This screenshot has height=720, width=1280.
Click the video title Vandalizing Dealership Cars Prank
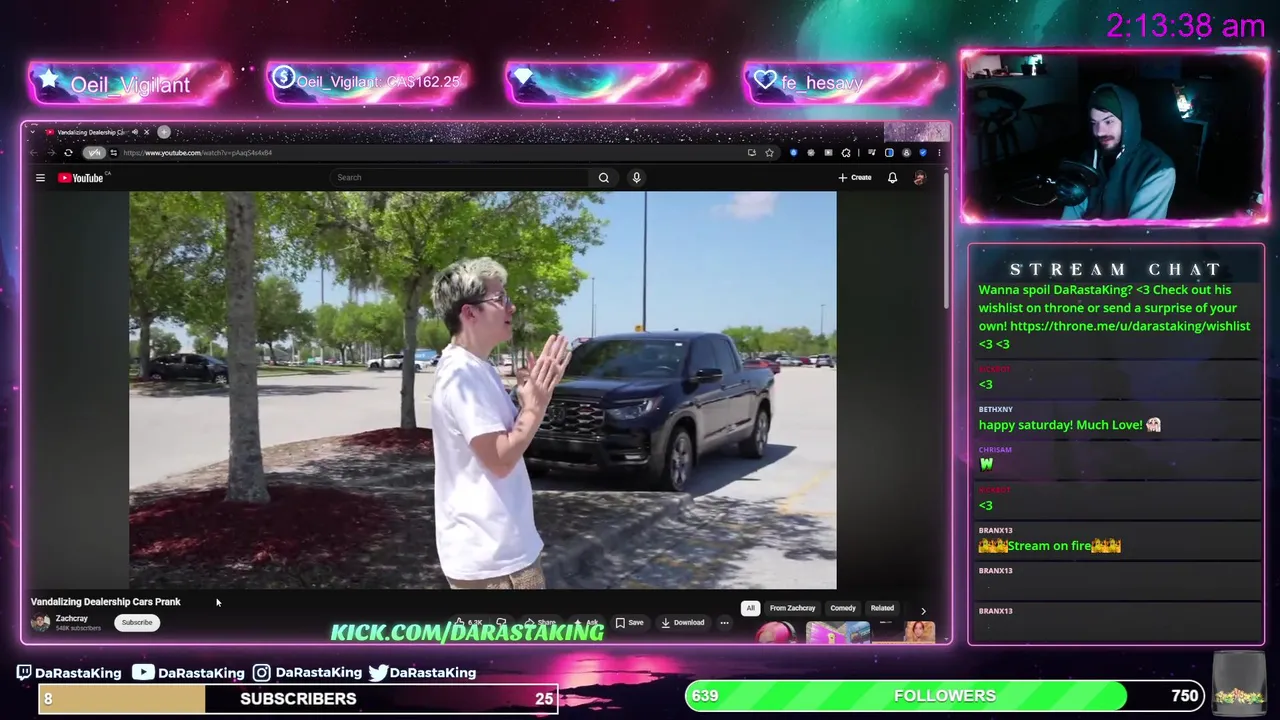pos(105,602)
